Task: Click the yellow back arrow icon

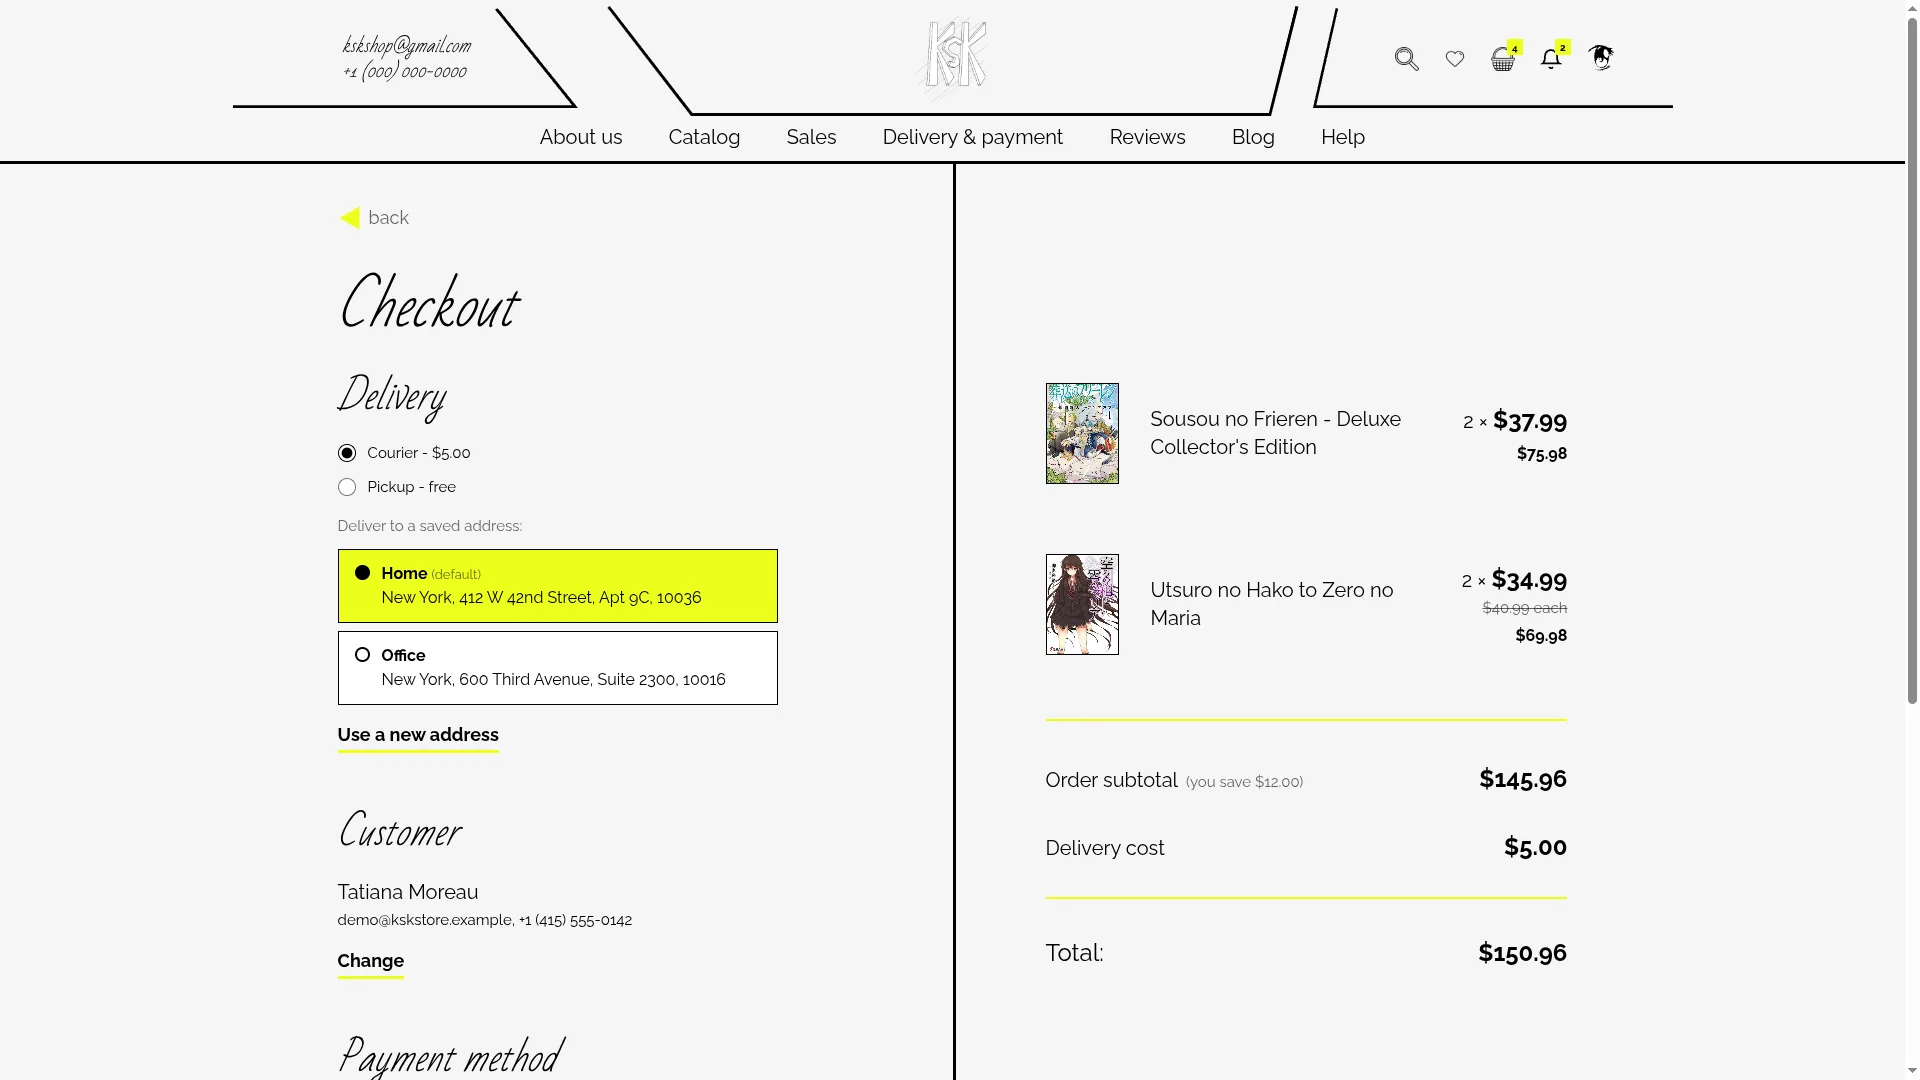Action: (x=349, y=218)
